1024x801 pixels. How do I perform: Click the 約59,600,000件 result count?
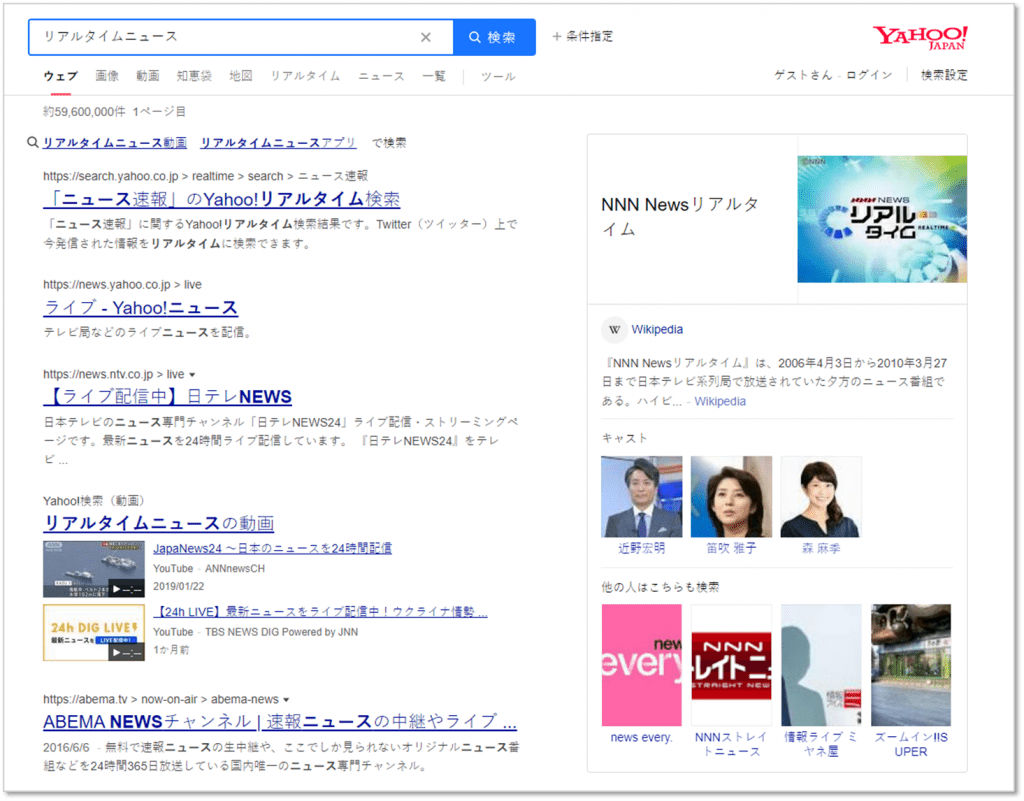pyautogui.click(x=84, y=112)
